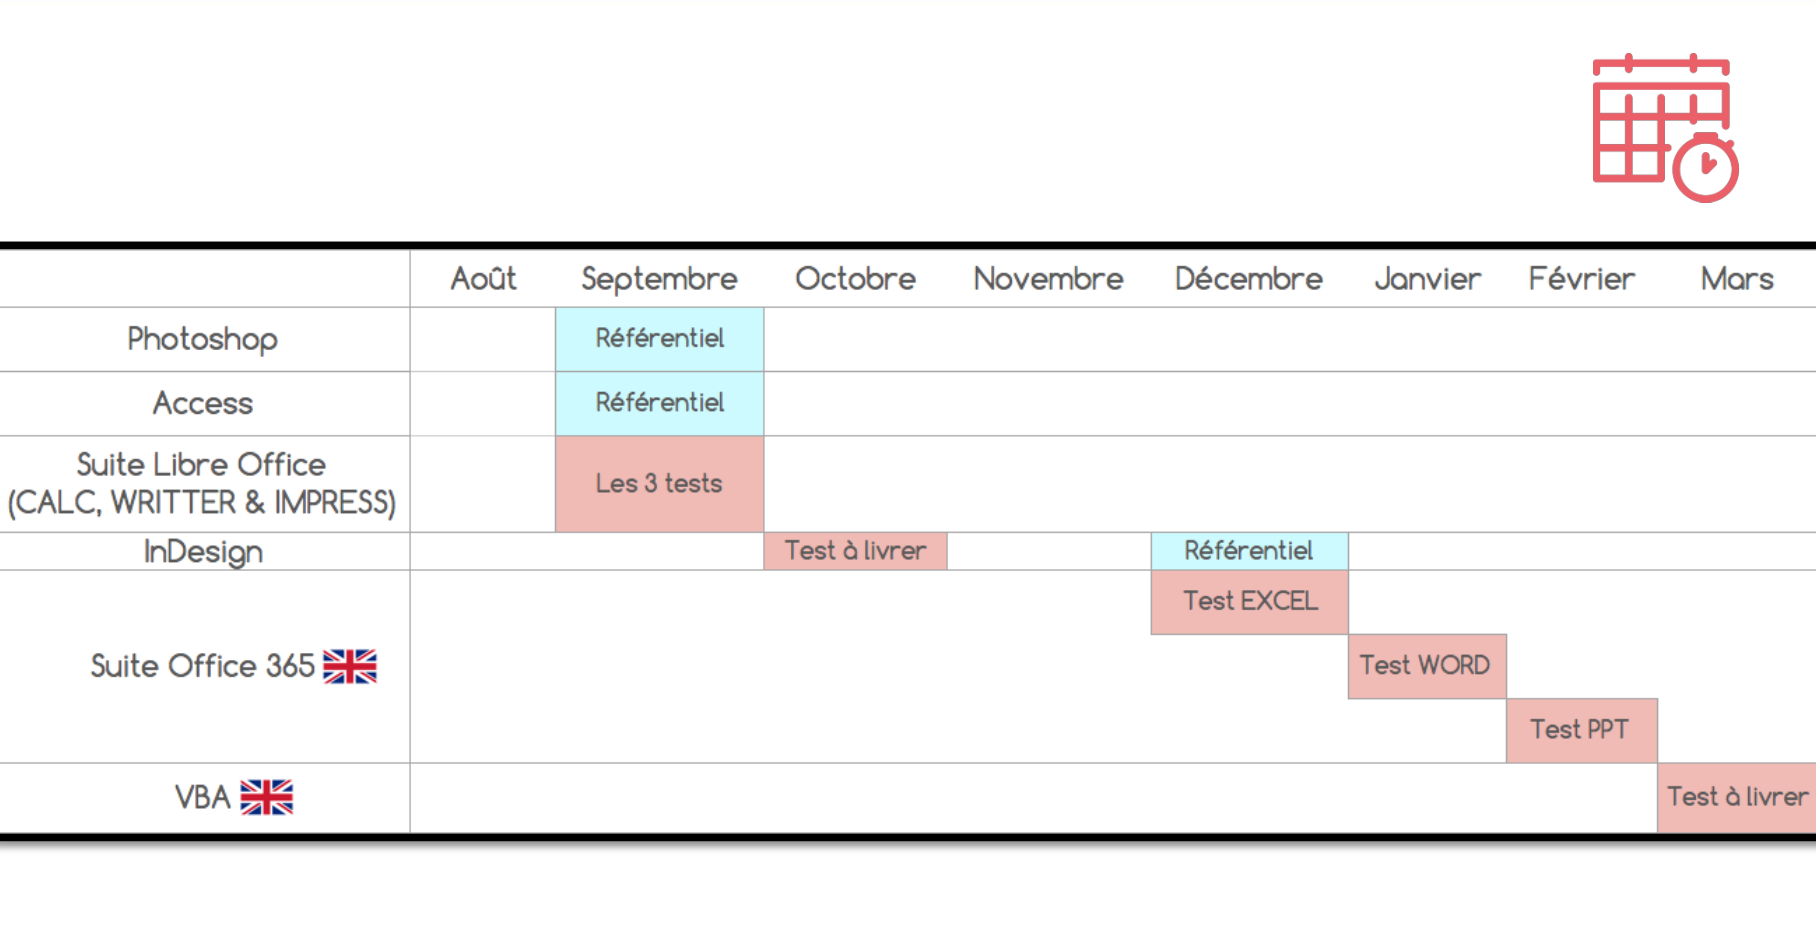Click the Novembre column header
Screen dimensions: 1816x926
[1048, 279]
